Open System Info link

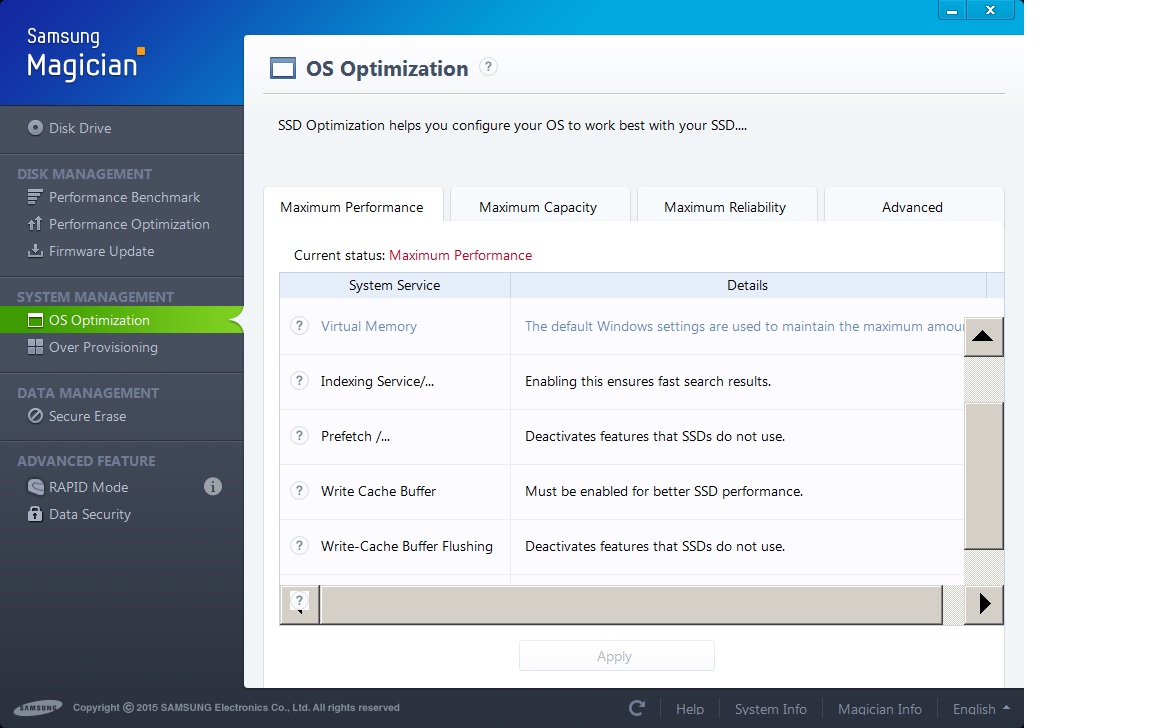click(771, 709)
